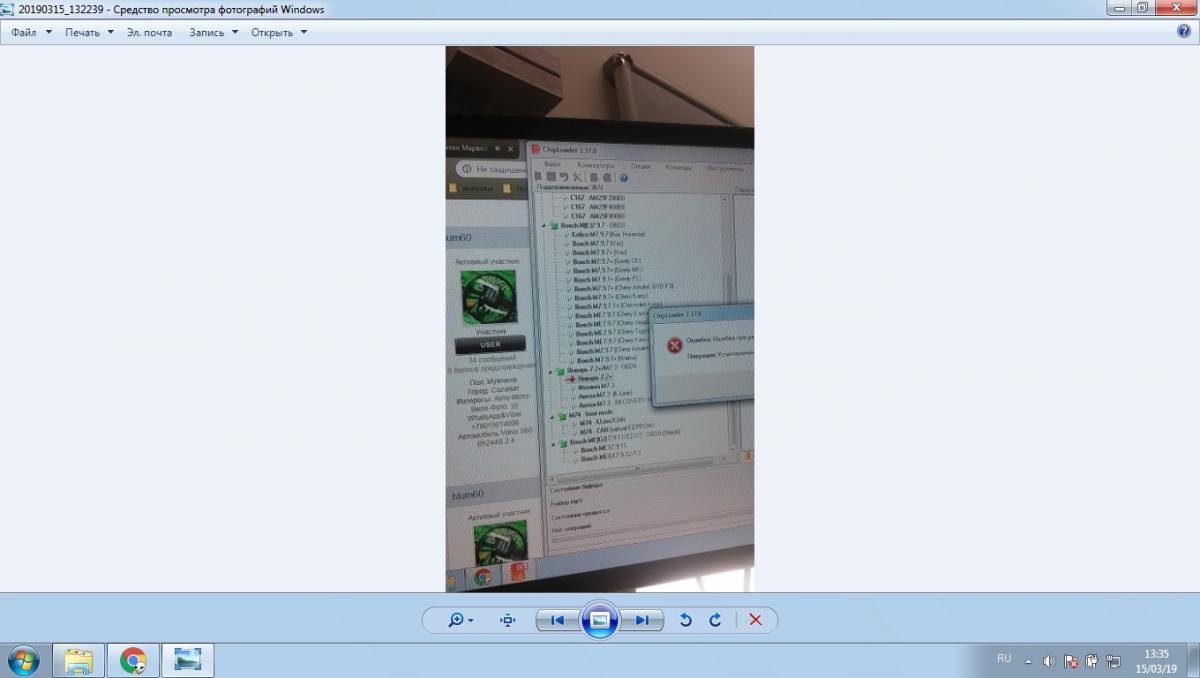The height and width of the screenshot is (678, 1200).
Task: Open the Windows Start menu
Action: 22,660
